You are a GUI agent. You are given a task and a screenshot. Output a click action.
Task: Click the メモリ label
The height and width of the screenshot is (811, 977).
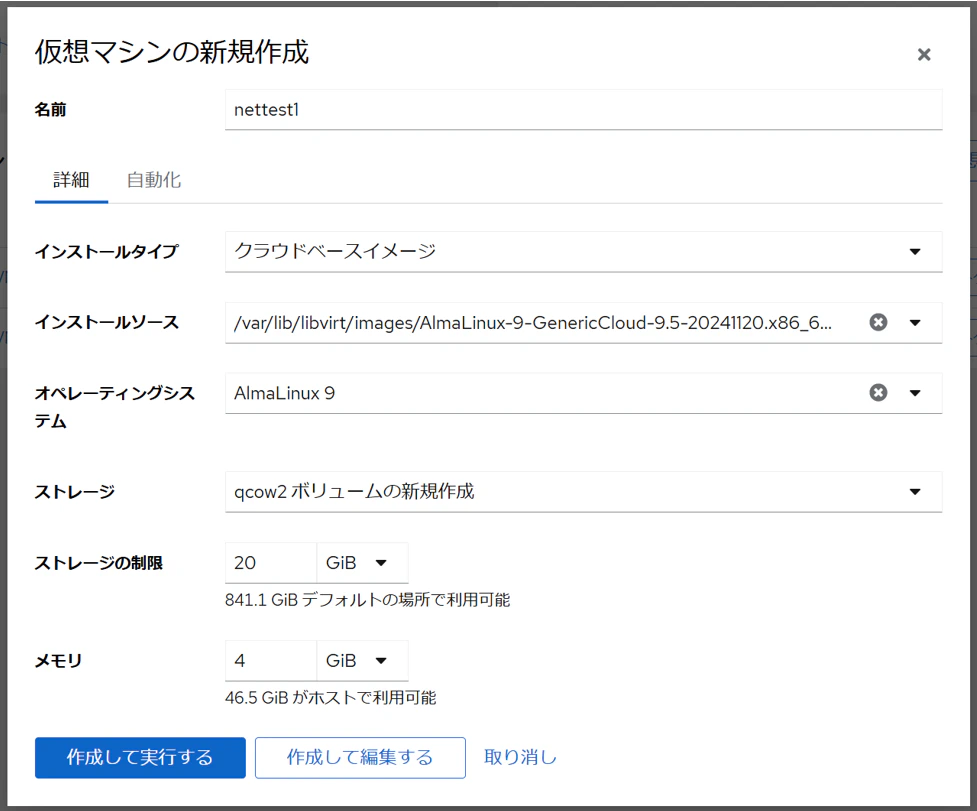(x=58, y=661)
